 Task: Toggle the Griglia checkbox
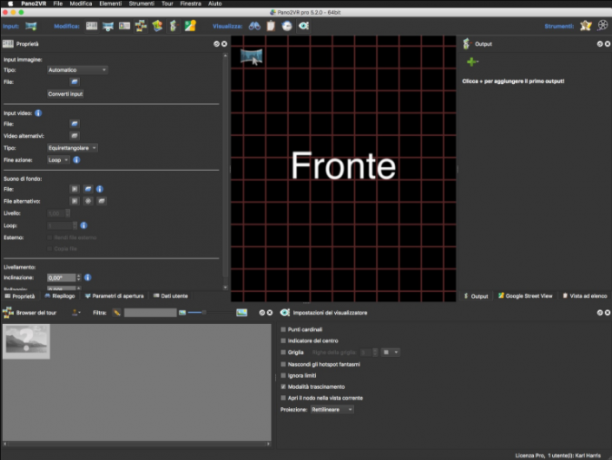point(283,352)
